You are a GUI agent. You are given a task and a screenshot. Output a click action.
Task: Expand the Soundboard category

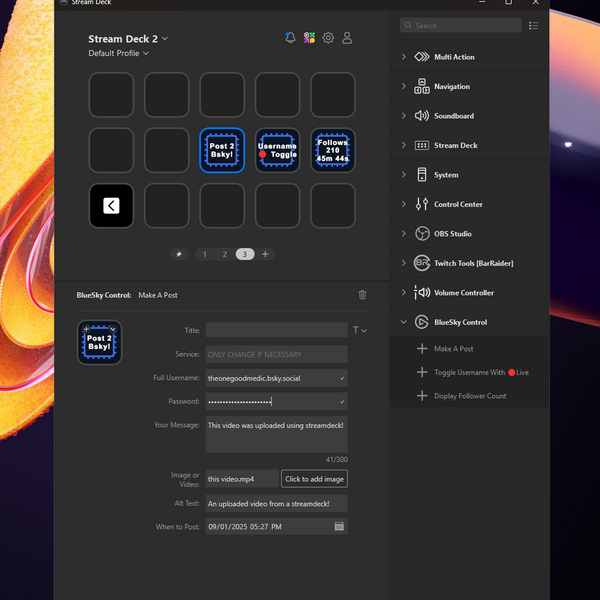click(404, 116)
